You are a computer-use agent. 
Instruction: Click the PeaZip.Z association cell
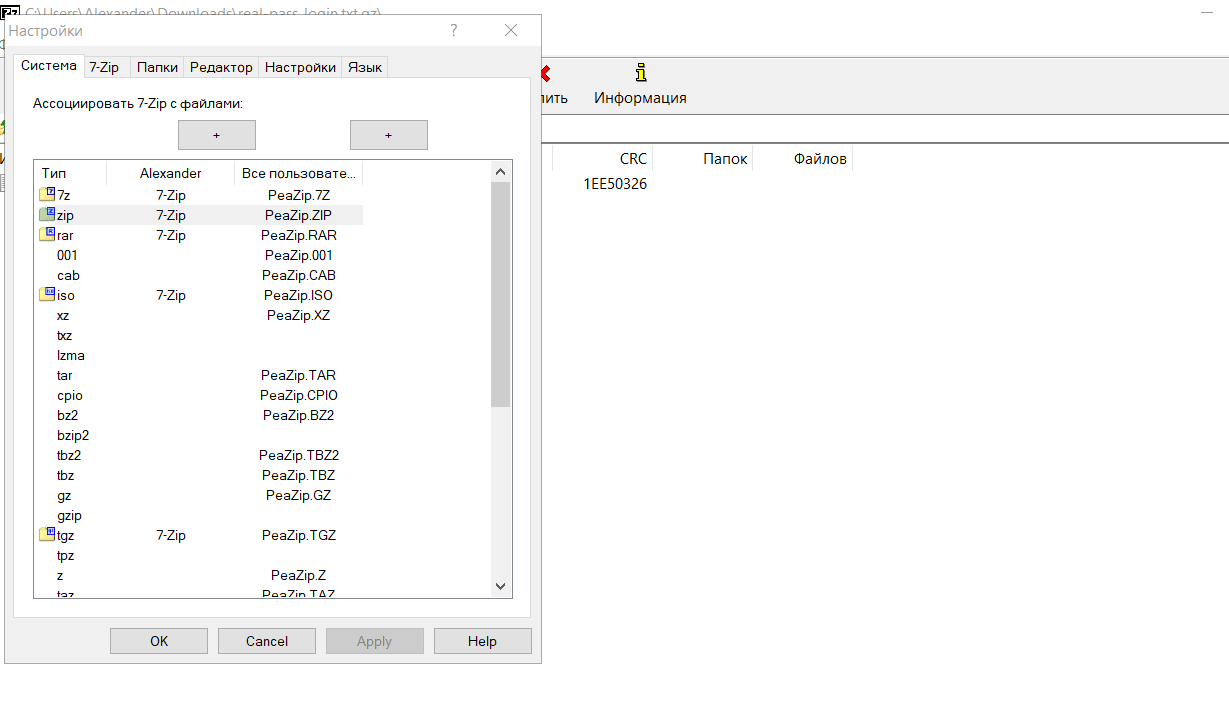(298, 575)
